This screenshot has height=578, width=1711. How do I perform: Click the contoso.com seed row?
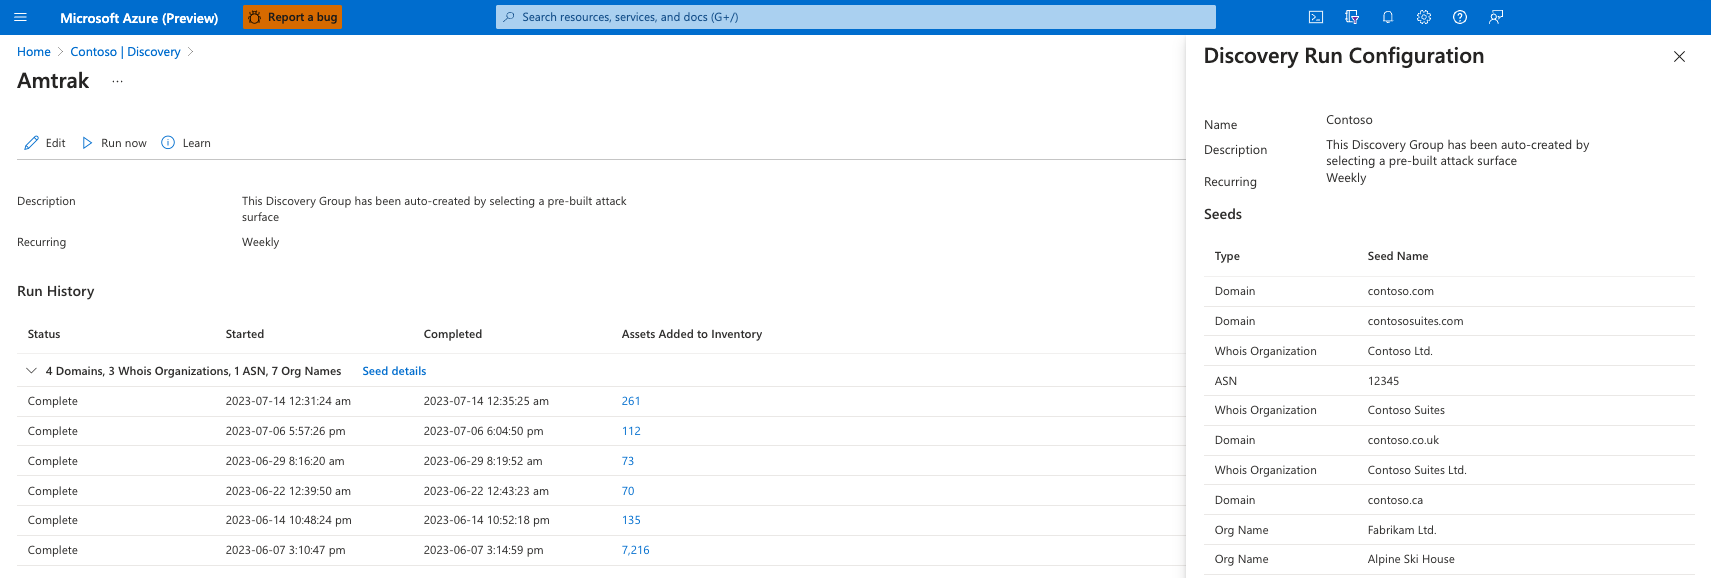(x=1449, y=291)
